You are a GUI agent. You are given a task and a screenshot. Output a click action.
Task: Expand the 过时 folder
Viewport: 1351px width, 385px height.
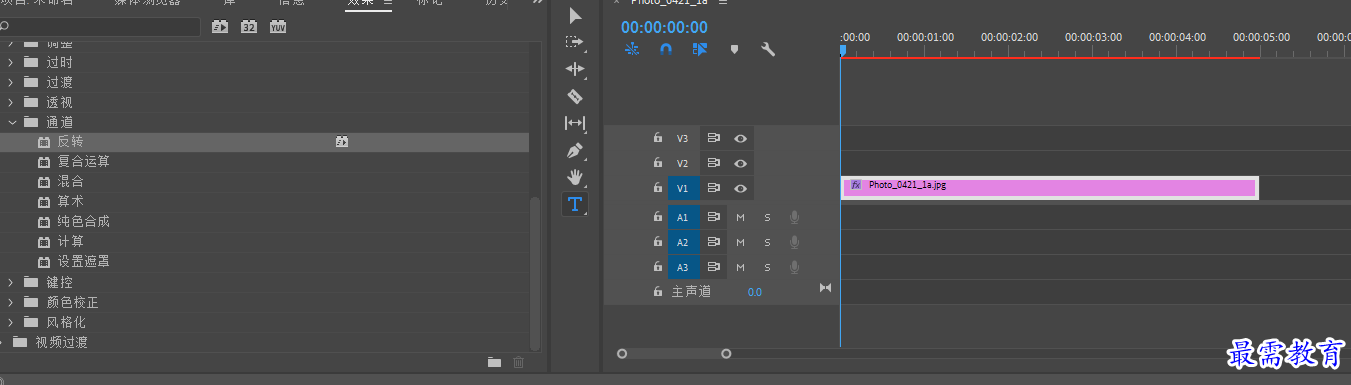(11, 62)
